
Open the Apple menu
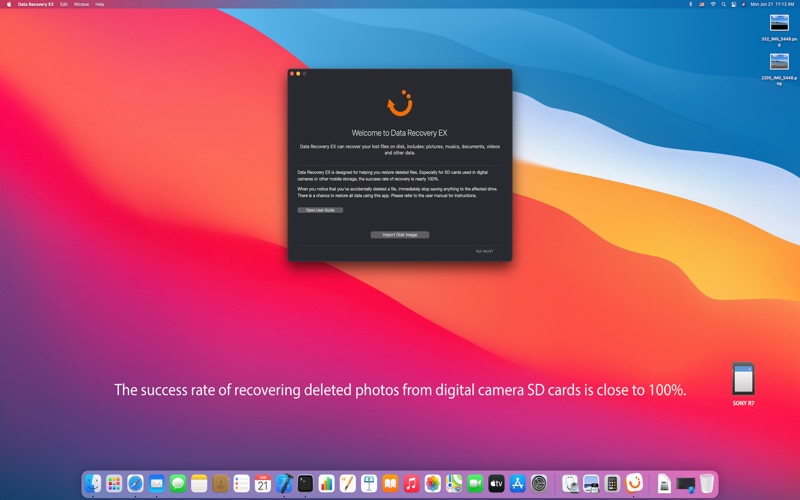click(x=9, y=4)
